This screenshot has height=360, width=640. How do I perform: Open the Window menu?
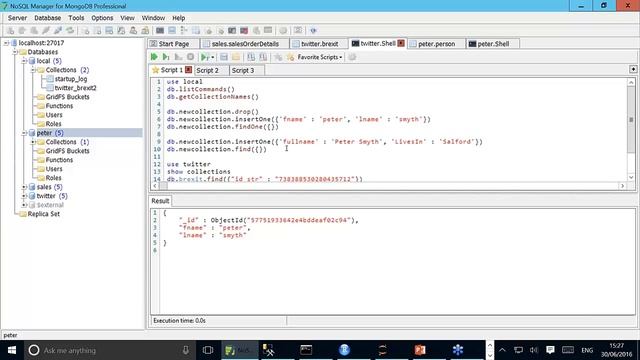pyautogui.click(x=153, y=18)
